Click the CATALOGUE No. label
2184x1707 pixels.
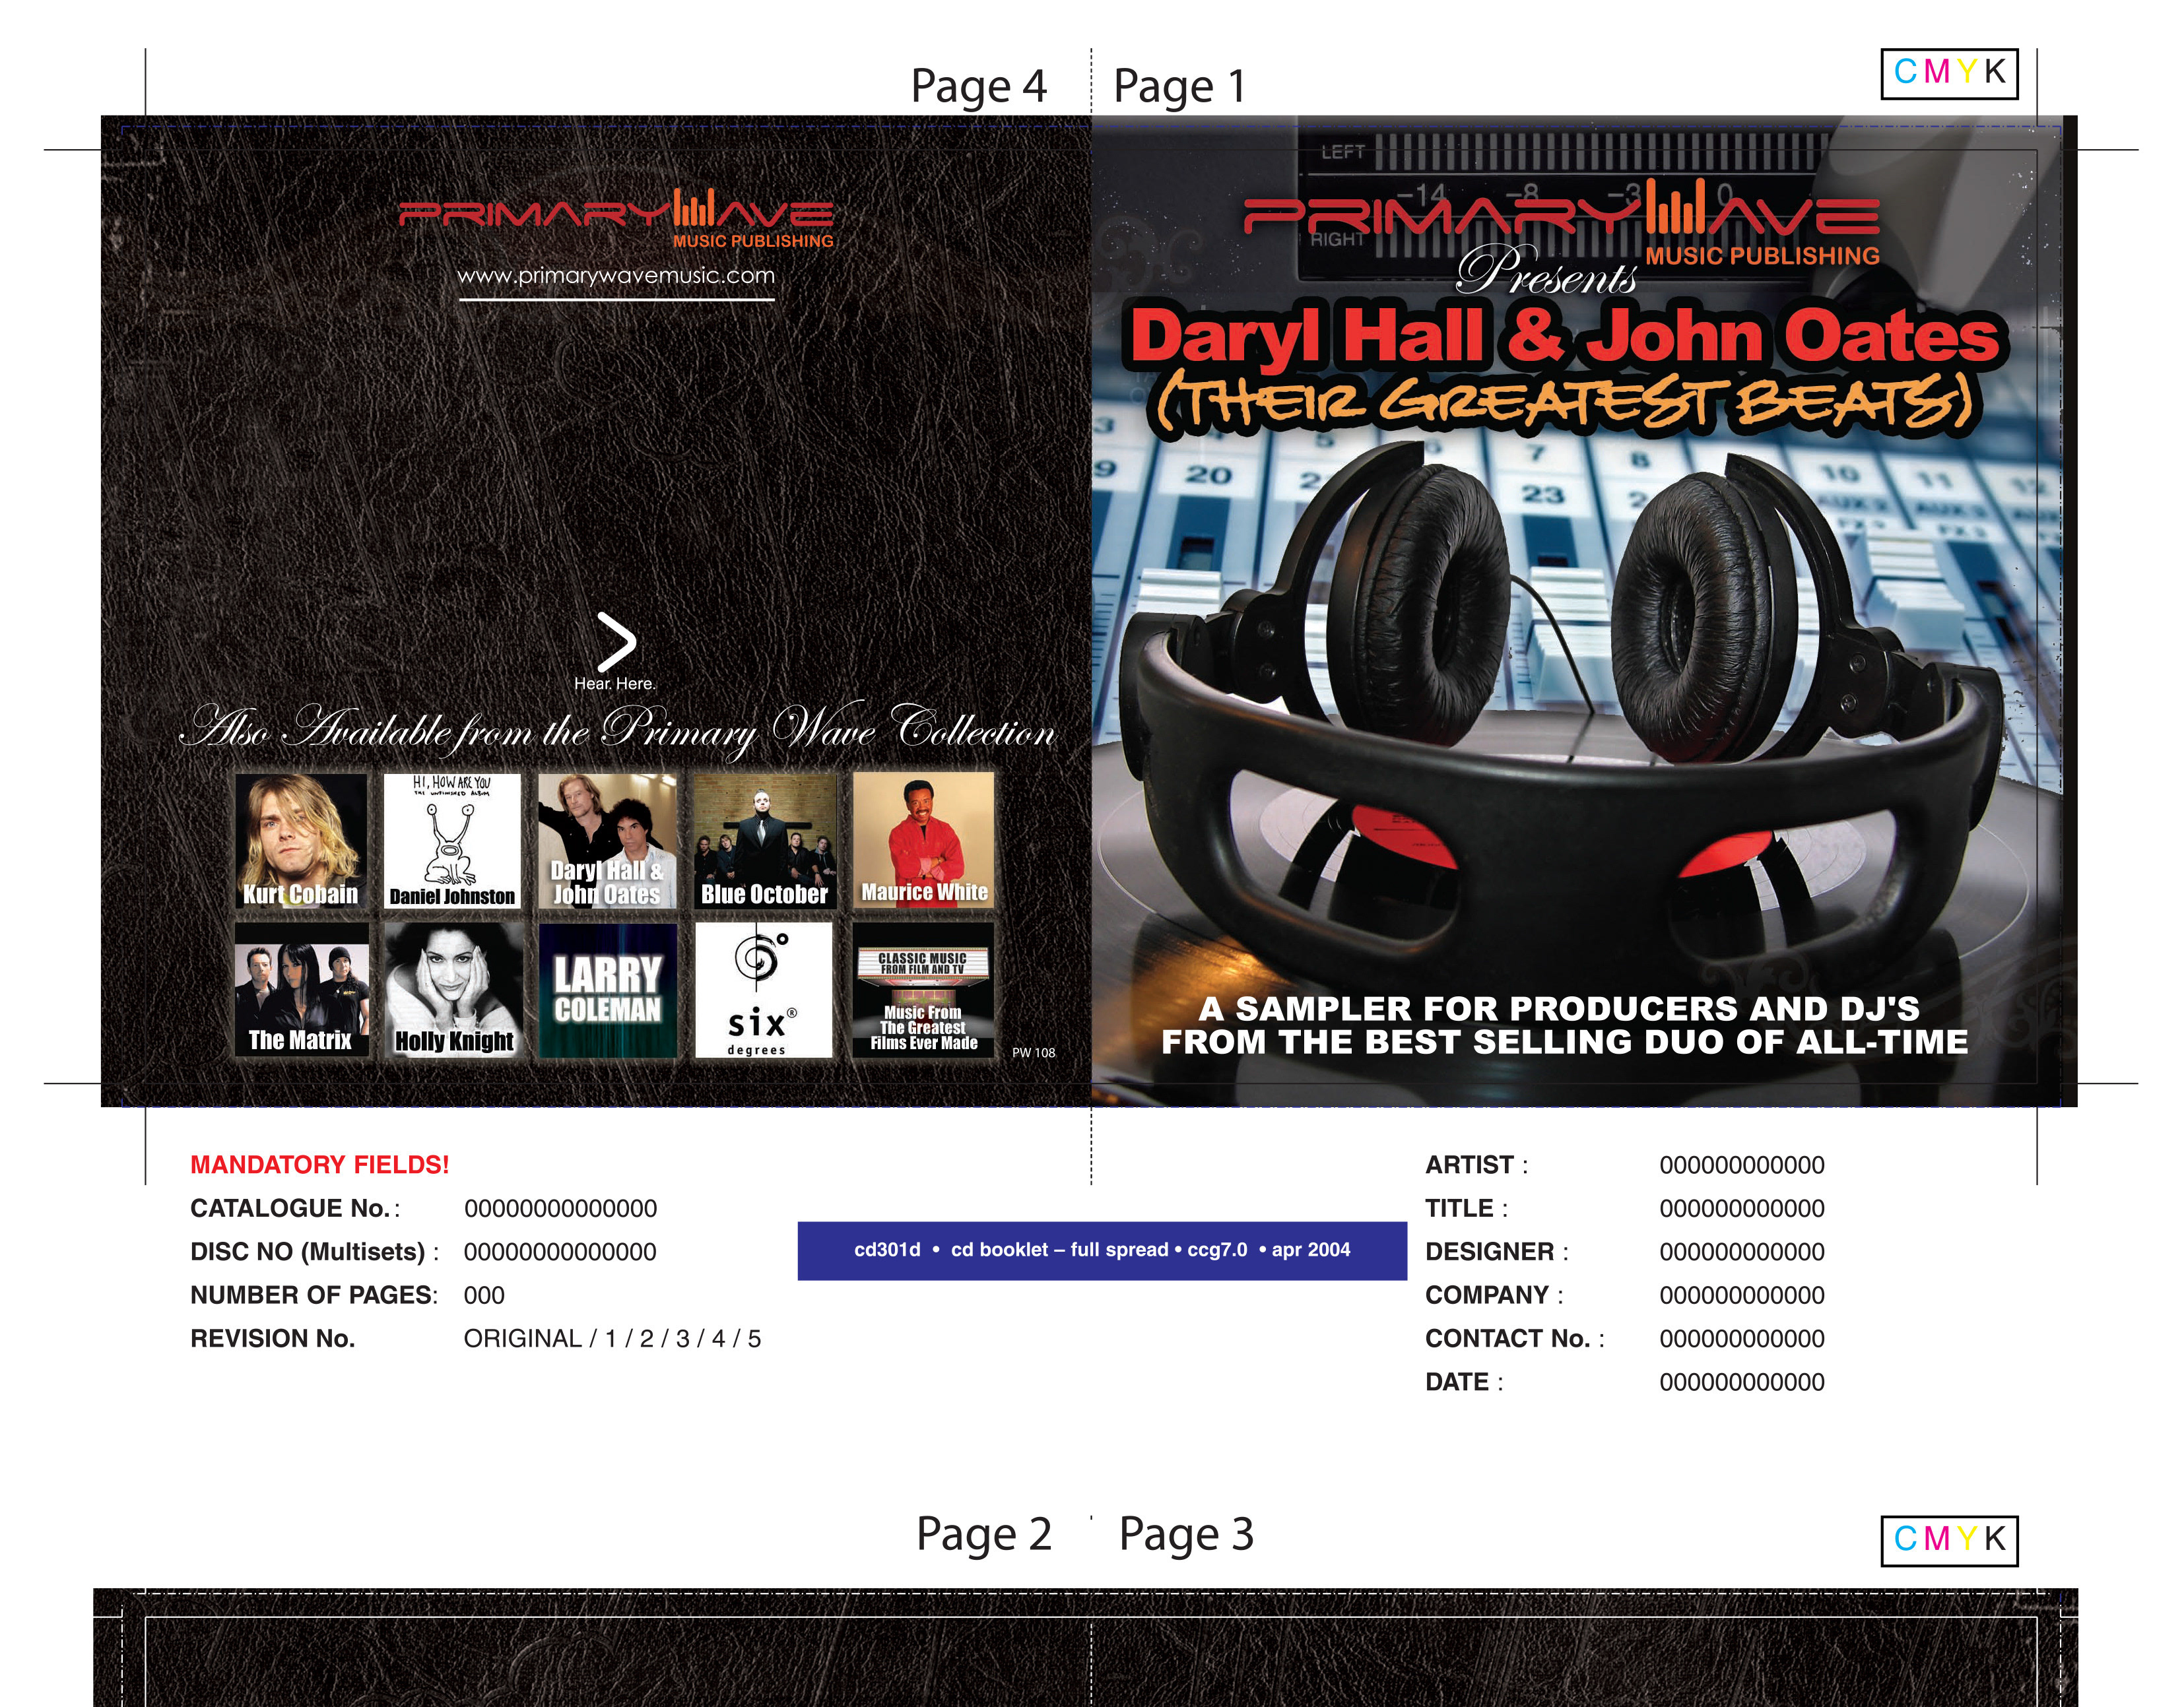pyautogui.click(x=295, y=1209)
